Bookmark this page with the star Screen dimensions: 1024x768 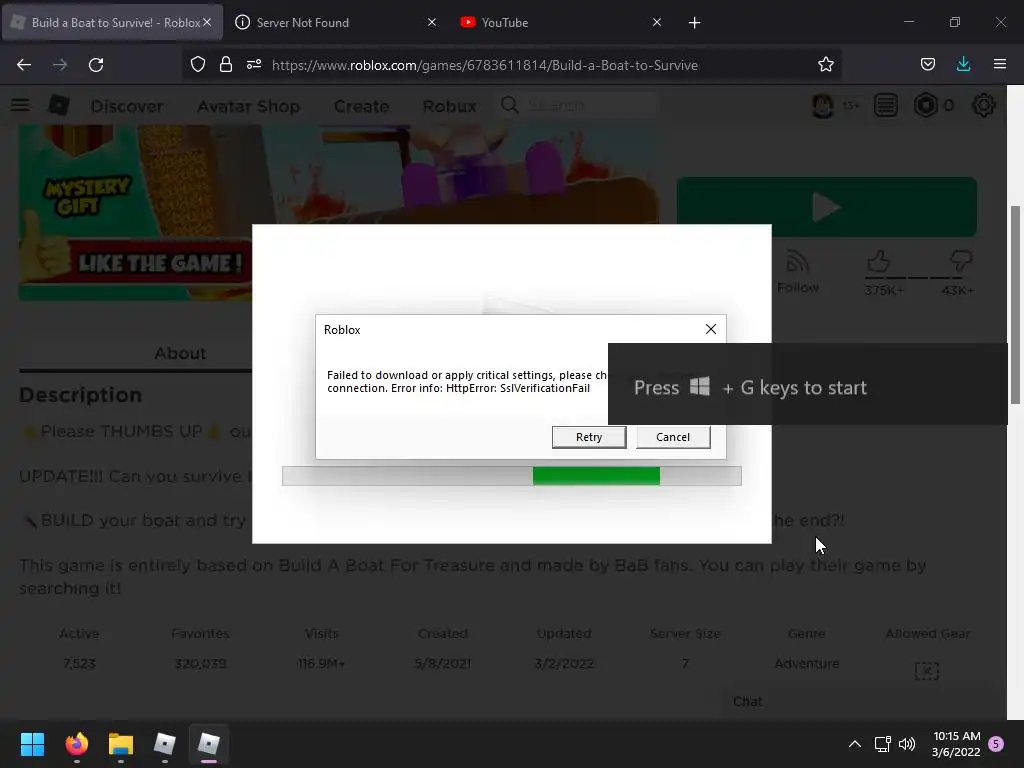coord(825,65)
